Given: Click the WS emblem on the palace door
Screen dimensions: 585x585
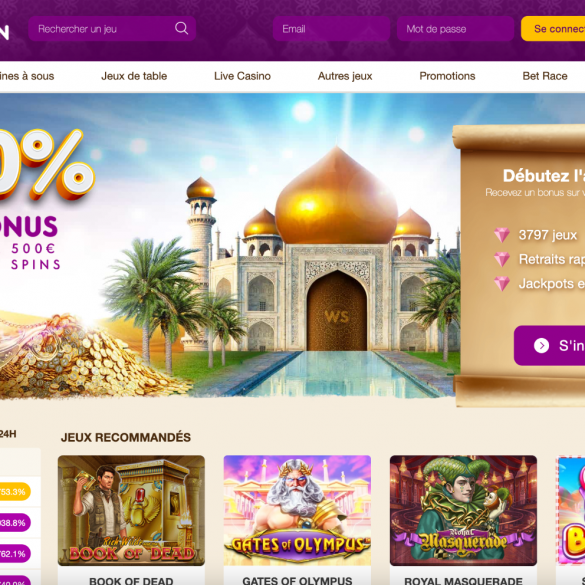Looking at the screenshot, I should coord(337,317).
